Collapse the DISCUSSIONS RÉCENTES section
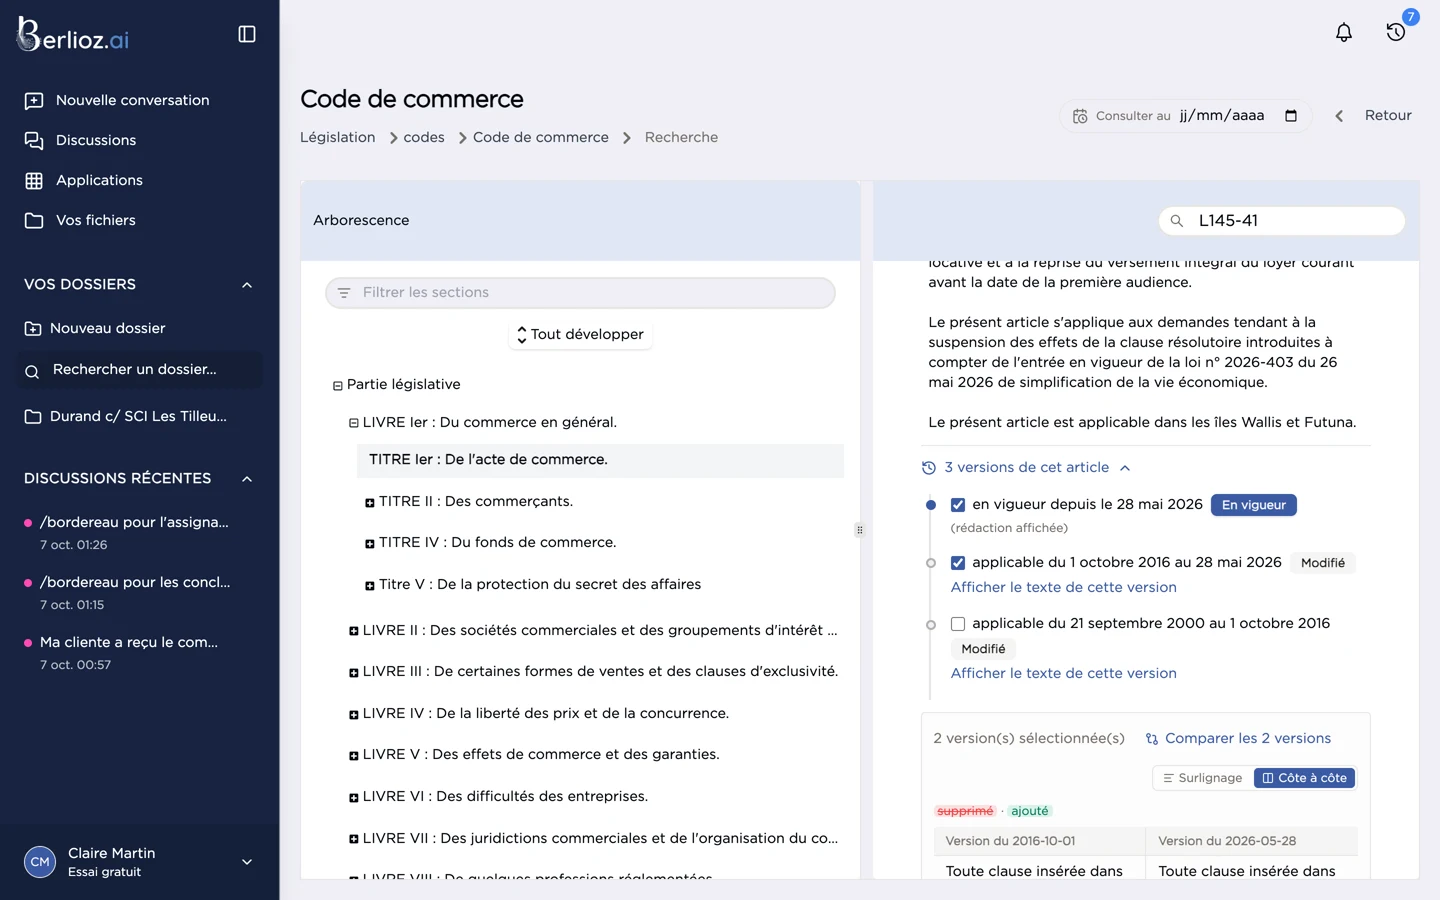The width and height of the screenshot is (1440, 900). (x=247, y=479)
